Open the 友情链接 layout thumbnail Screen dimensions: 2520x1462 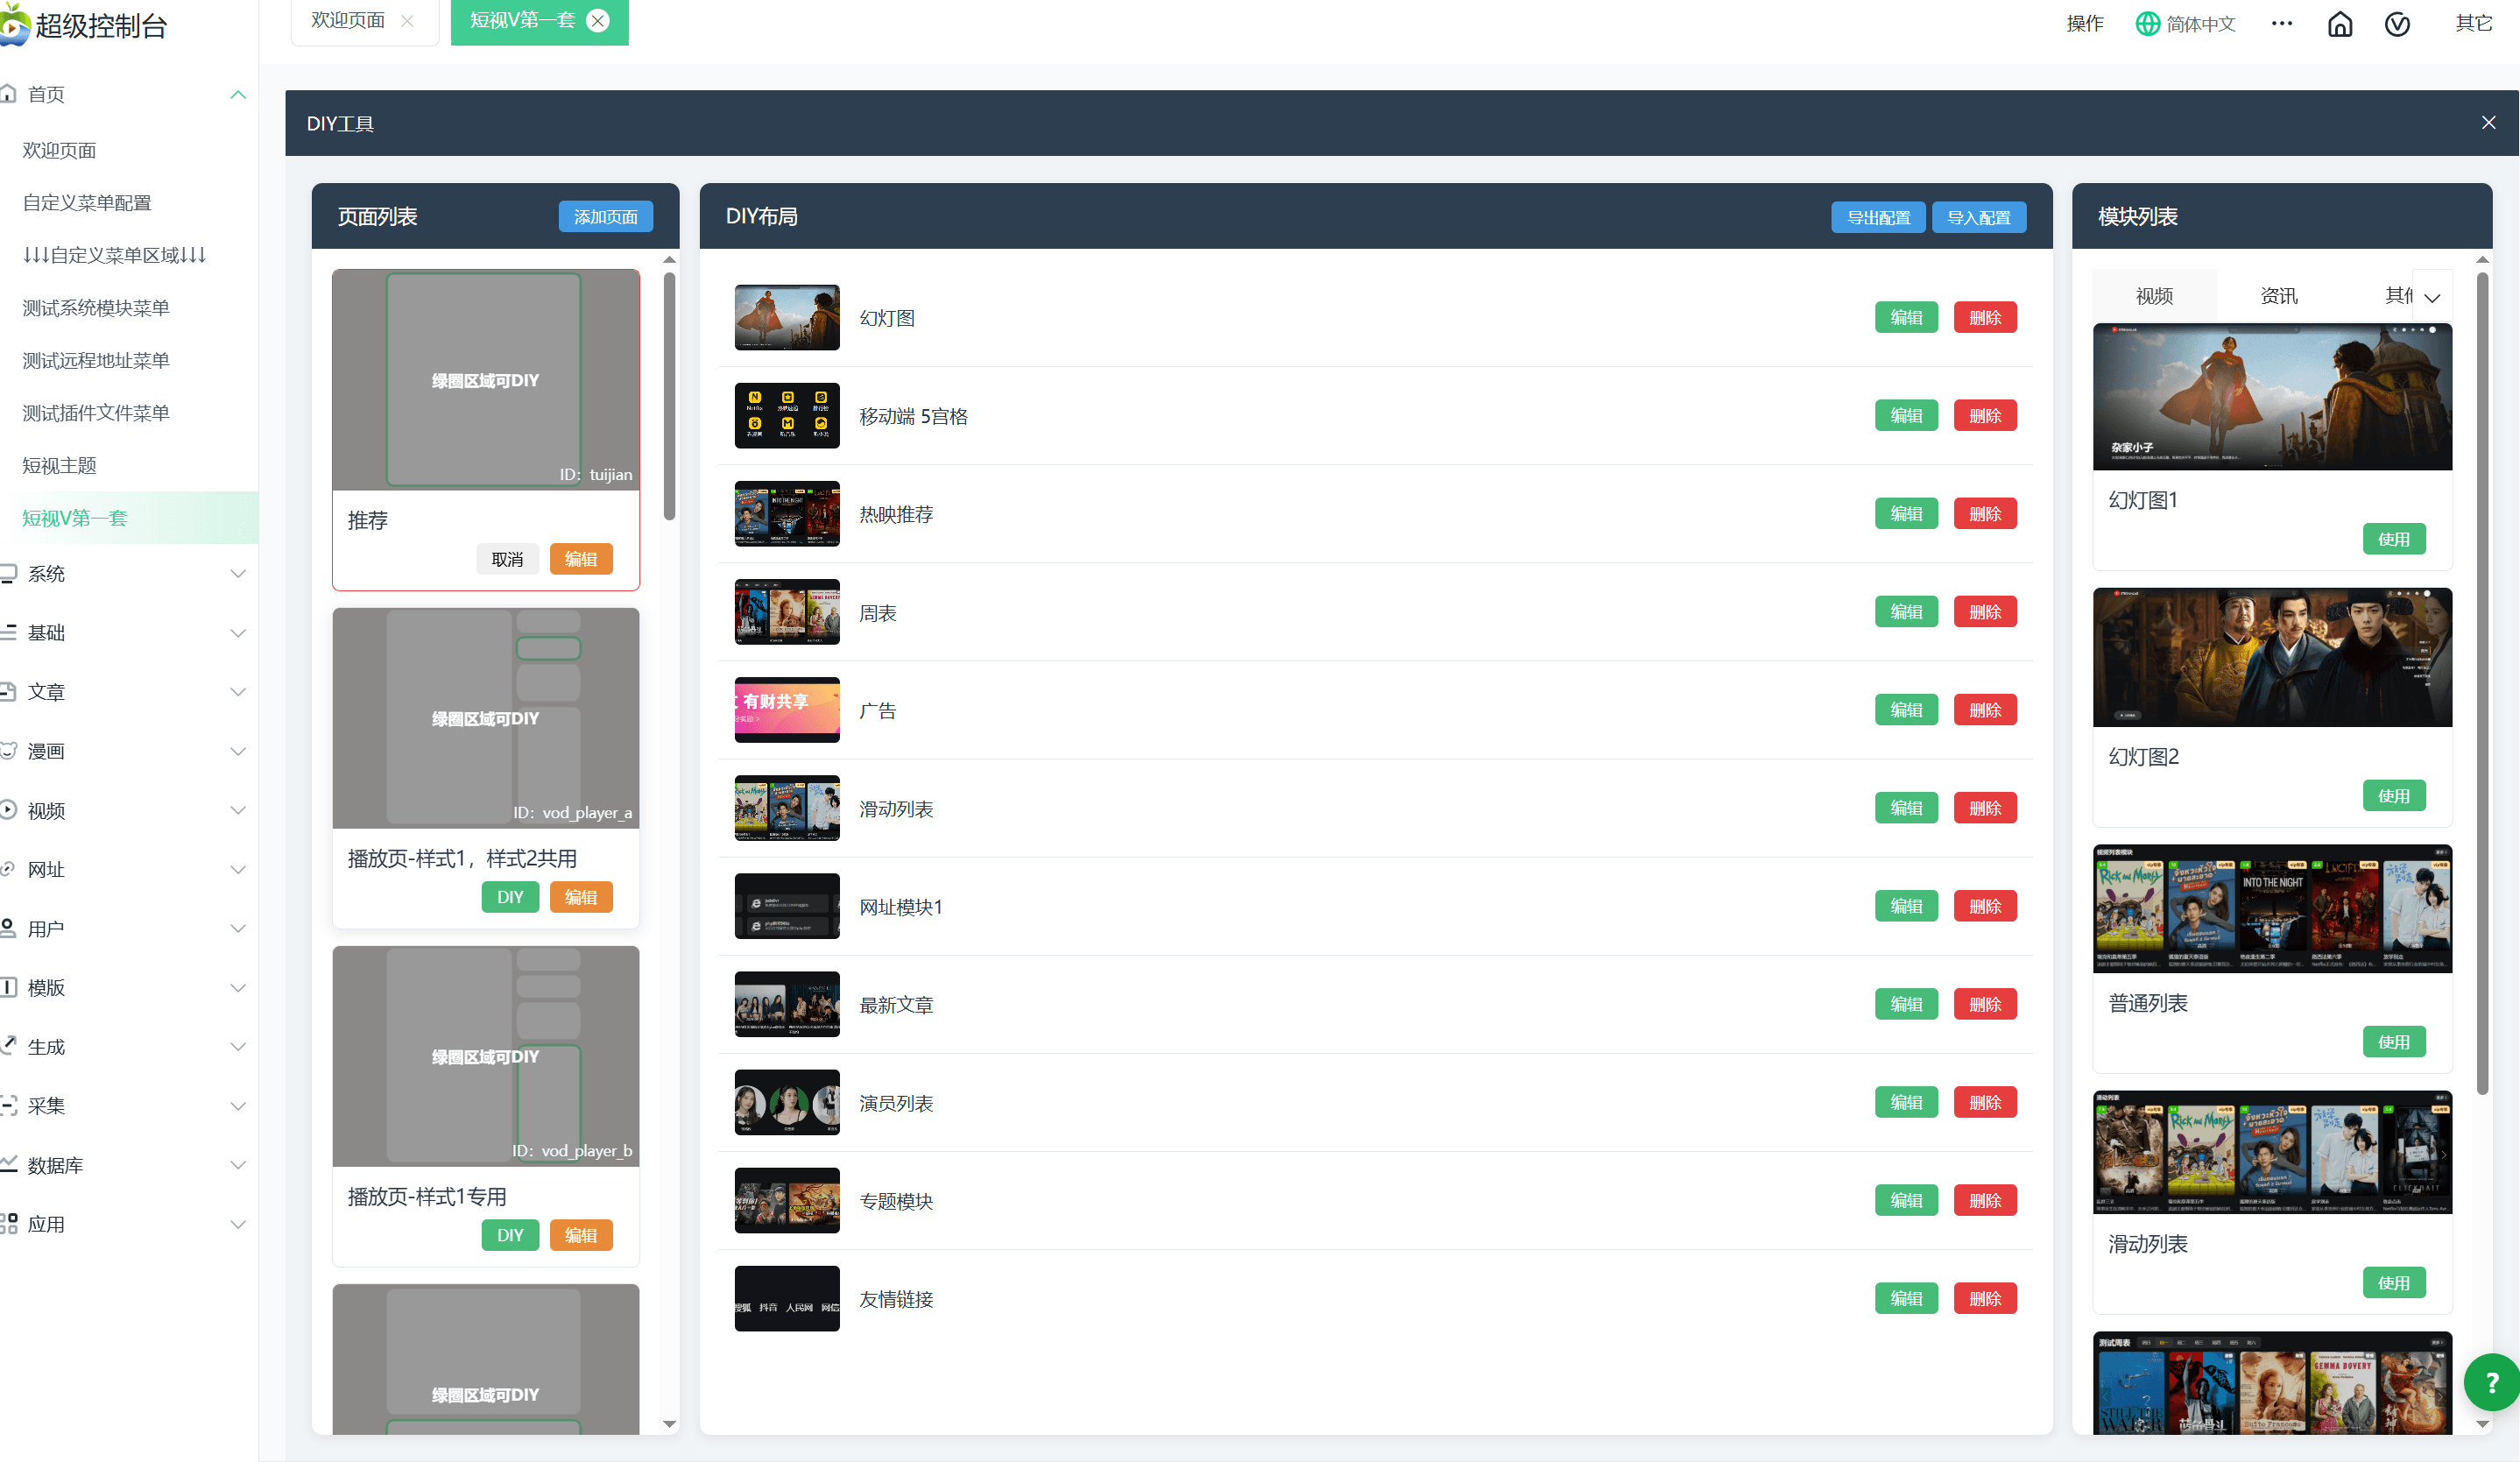click(787, 1298)
